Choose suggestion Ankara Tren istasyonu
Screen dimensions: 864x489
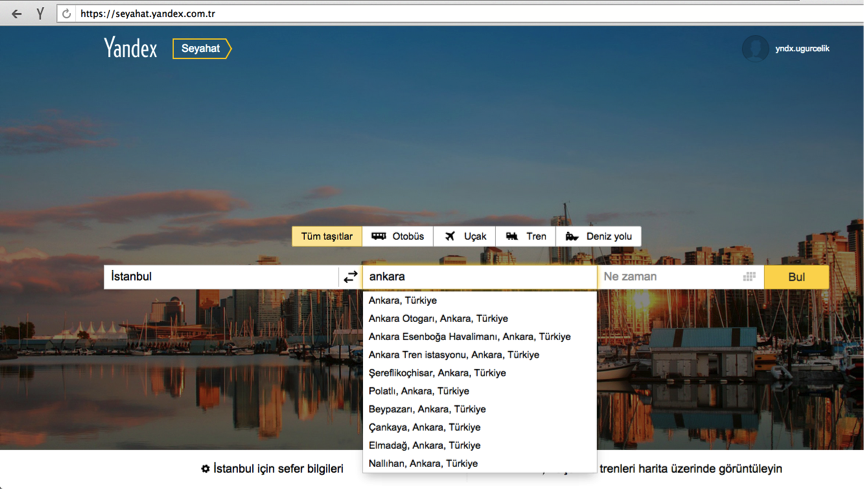pyautogui.click(x=479, y=355)
